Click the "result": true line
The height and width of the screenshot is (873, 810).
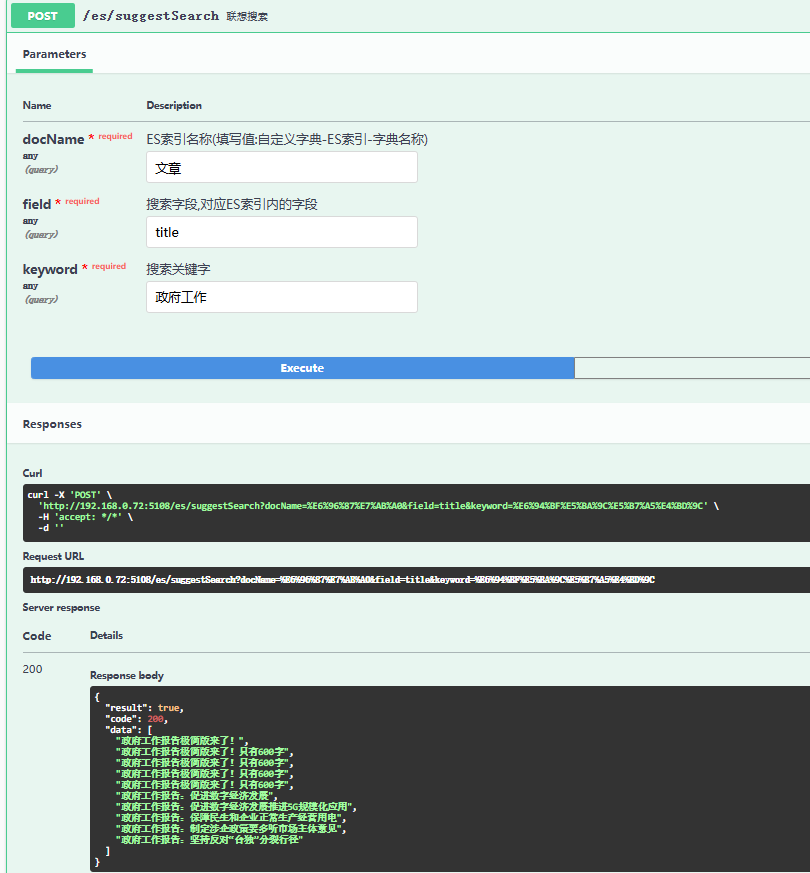click(144, 708)
